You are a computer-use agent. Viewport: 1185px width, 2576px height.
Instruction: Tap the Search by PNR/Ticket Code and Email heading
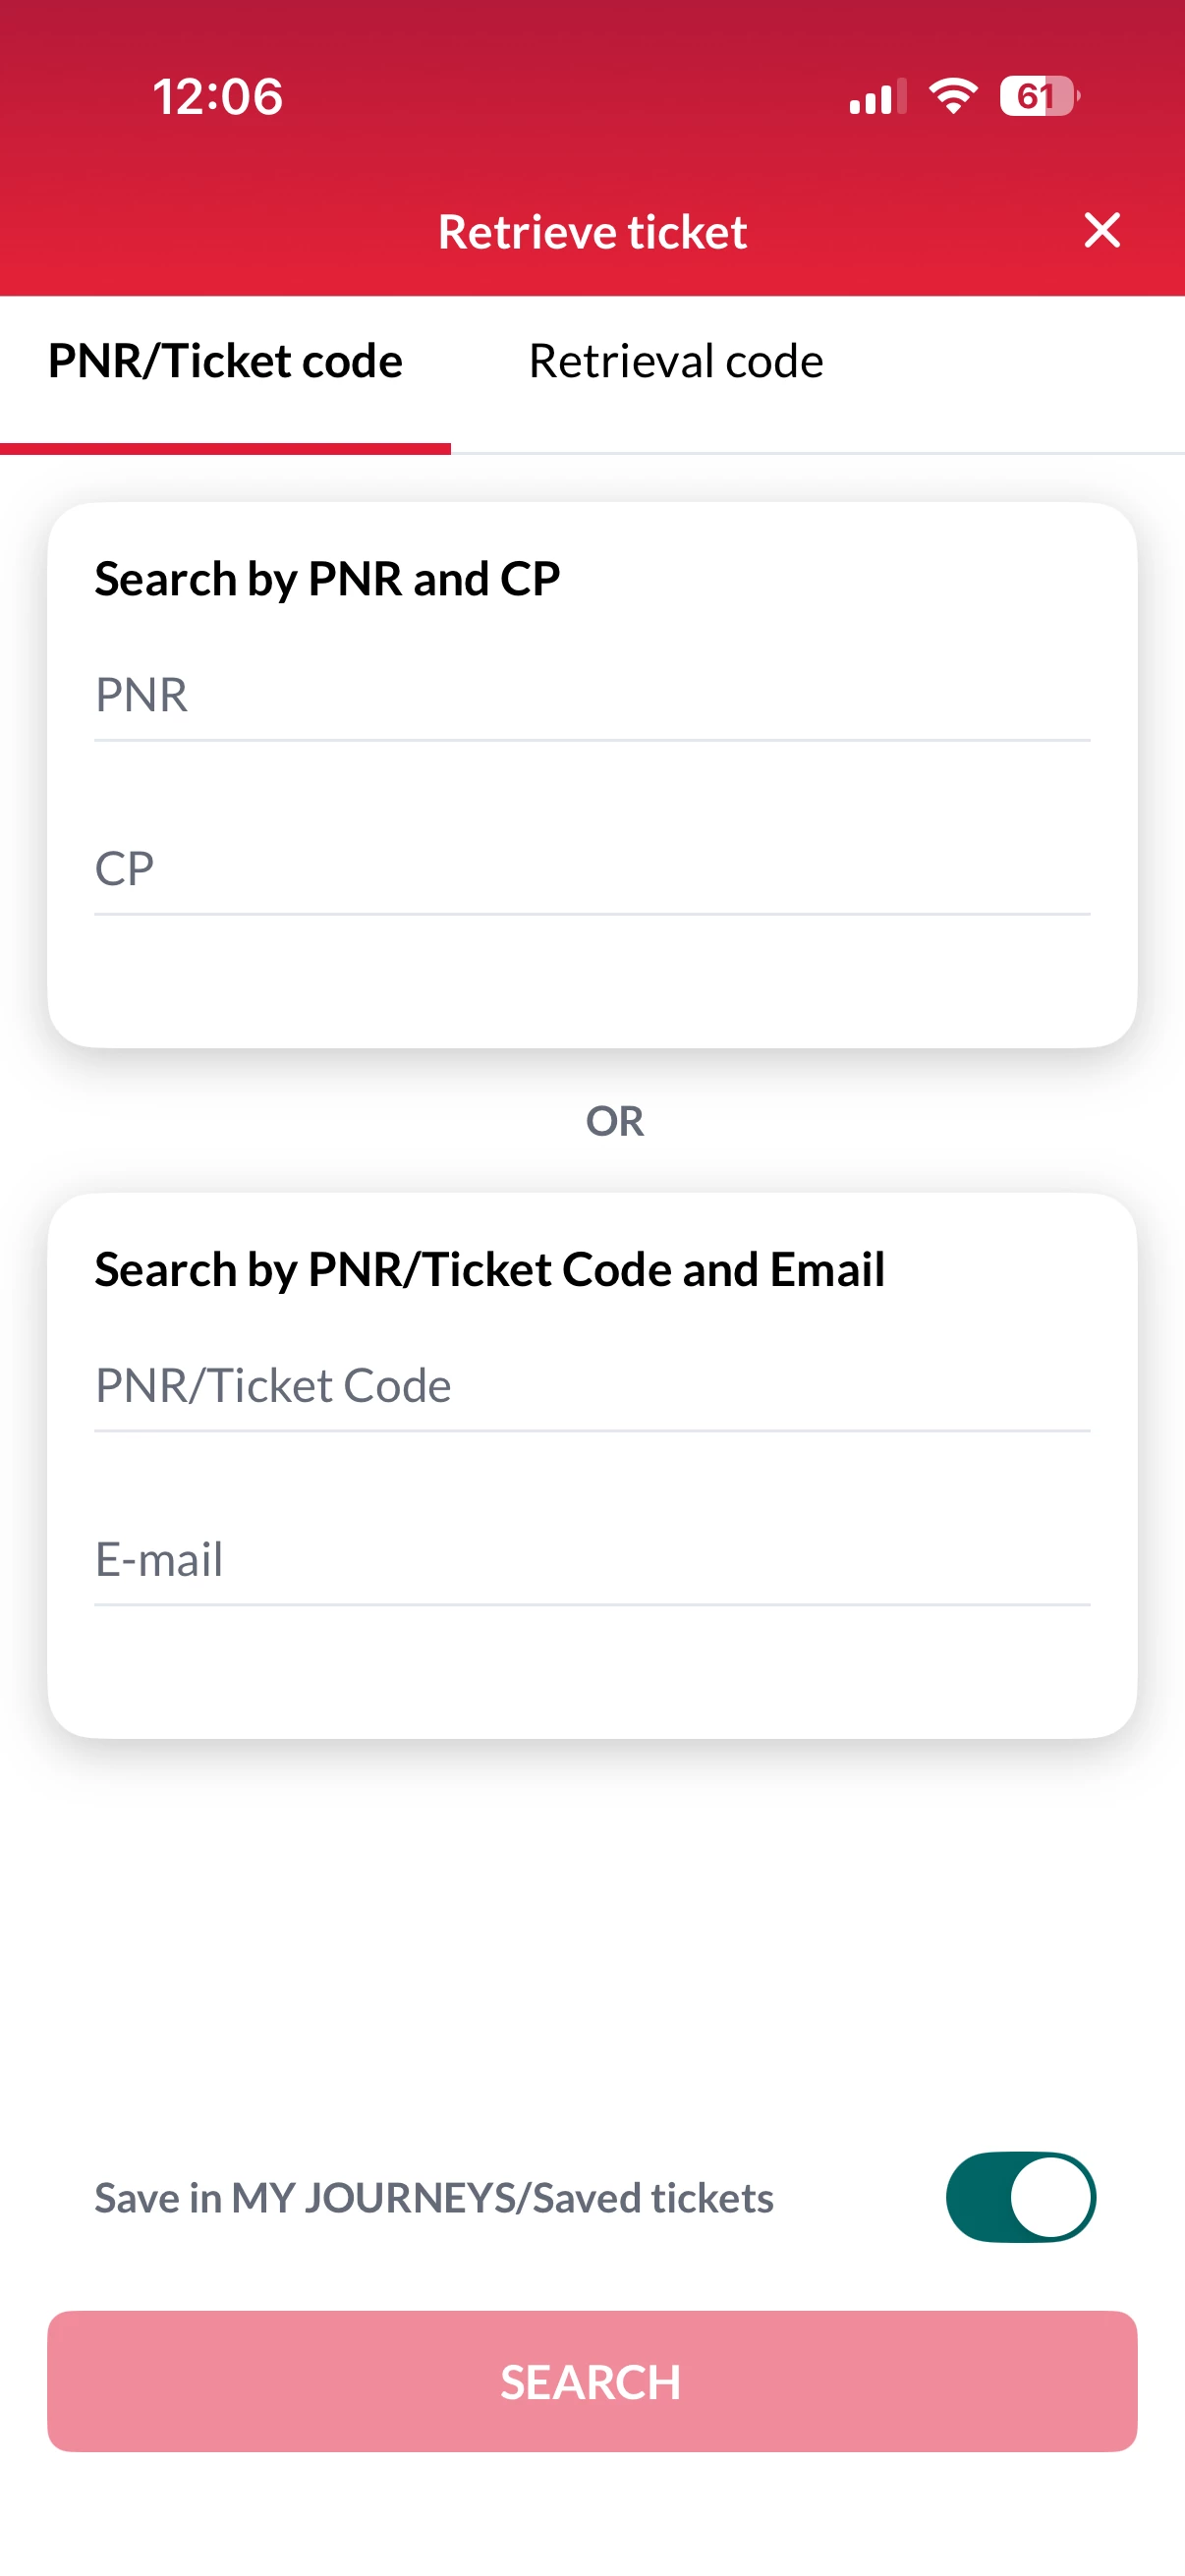point(489,1270)
